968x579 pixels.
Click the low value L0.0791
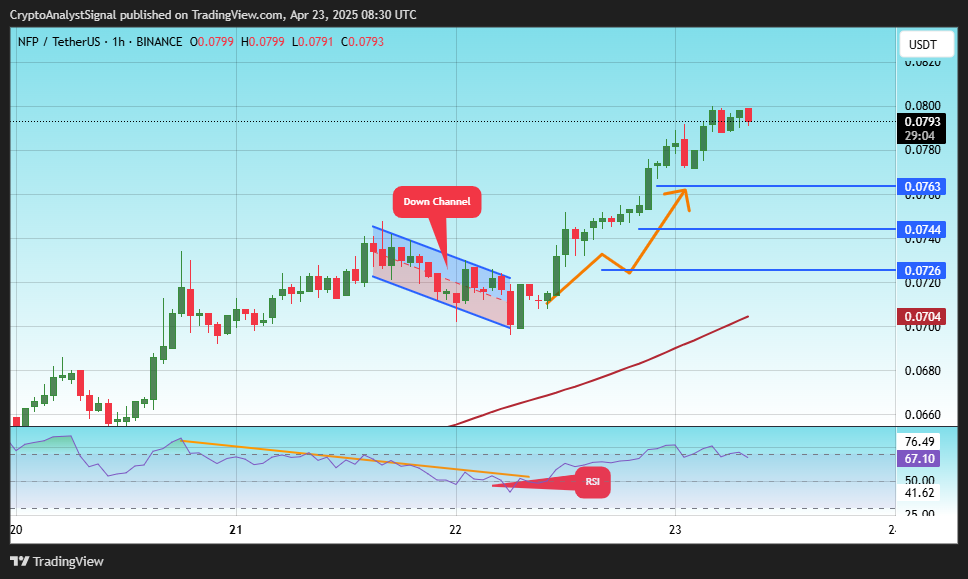click(x=312, y=42)
